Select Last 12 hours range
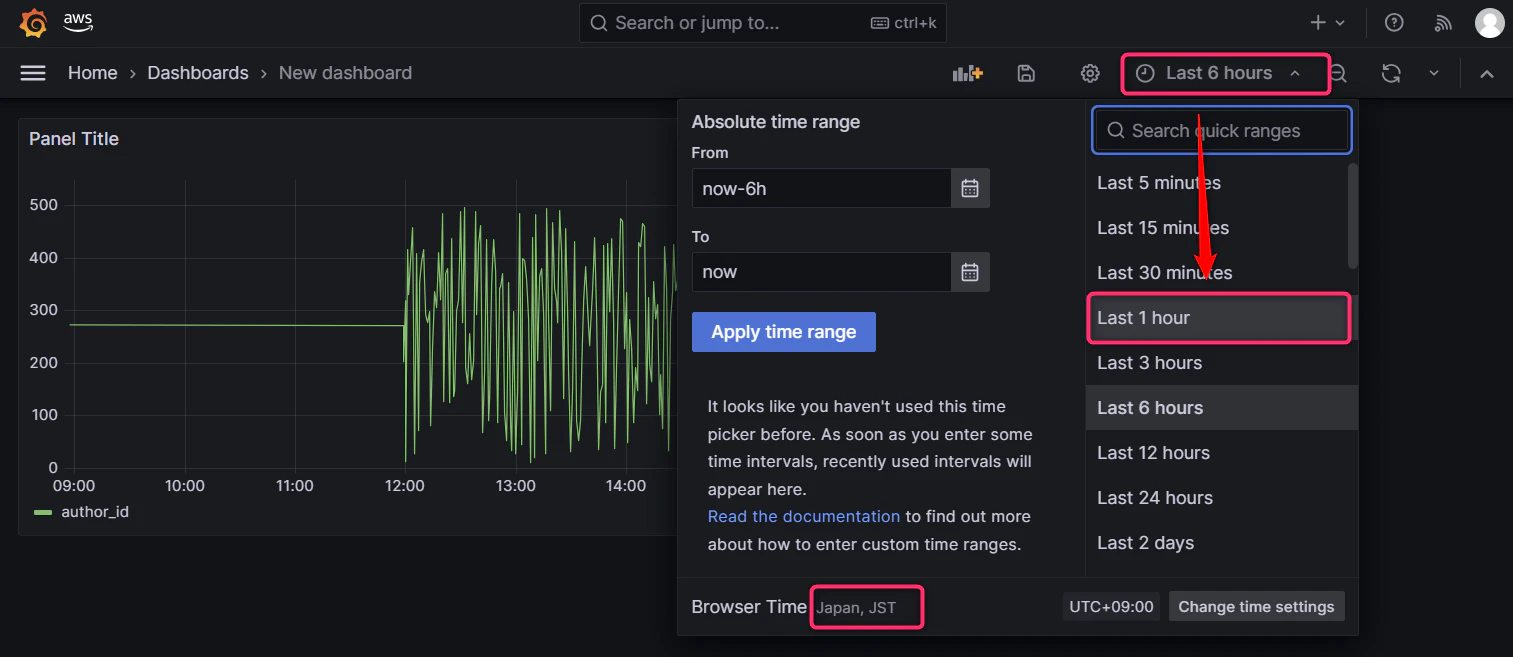The height and width of the screenshot is (657, 1513). tap(1221, 453)
